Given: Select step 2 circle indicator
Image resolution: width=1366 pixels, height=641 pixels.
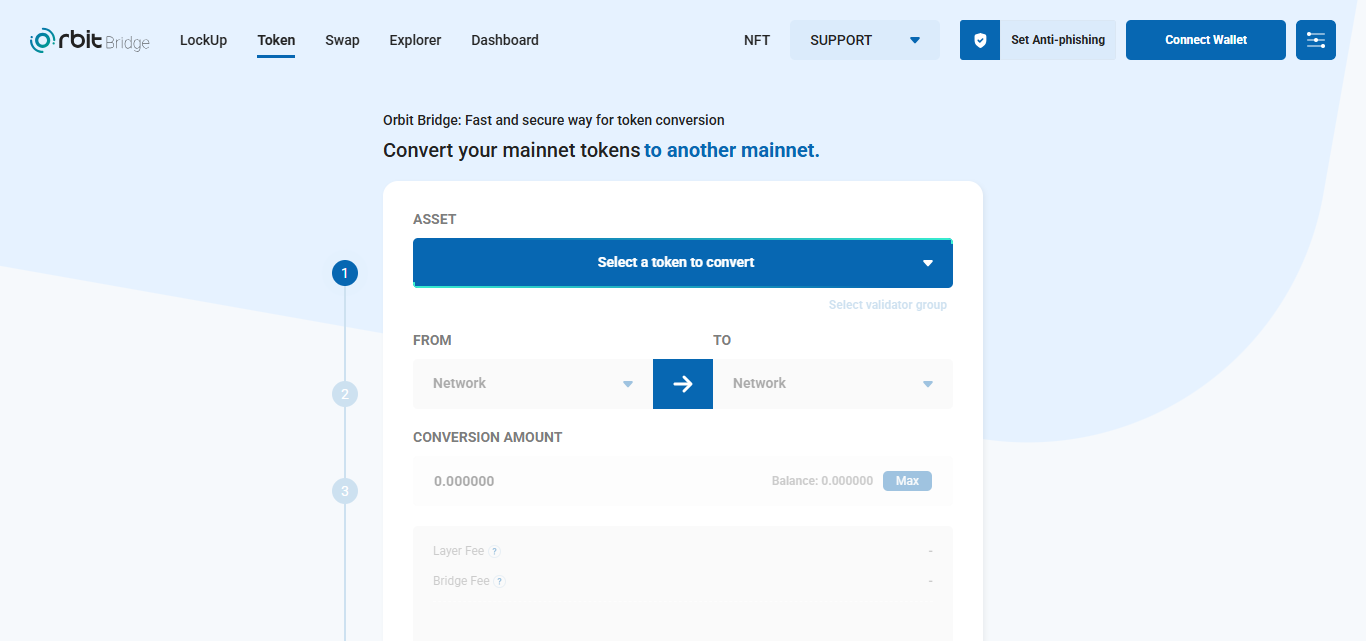Looking at the screenshot, I should click(x=345, y=394).
